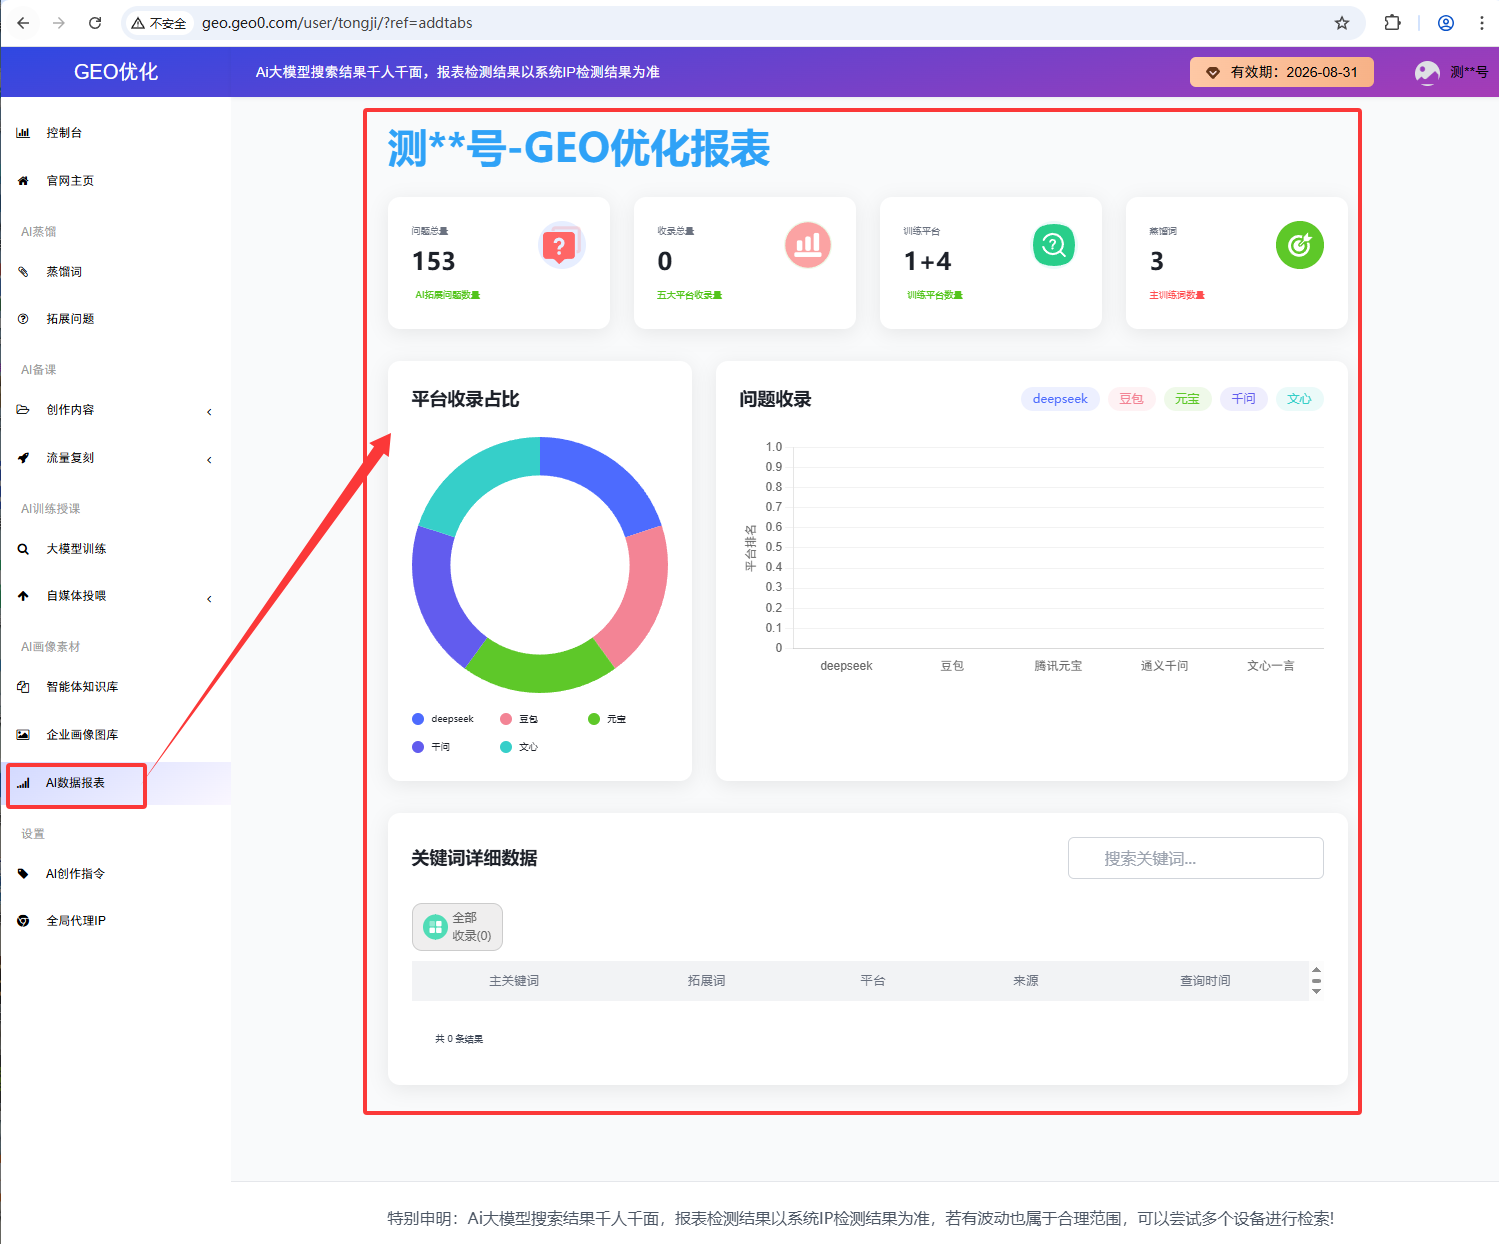Open the 控制台 menu item
Image resolution: width=1499 pixels, height=1244 pixels.
pyautogui.click(x=64, y=133)
